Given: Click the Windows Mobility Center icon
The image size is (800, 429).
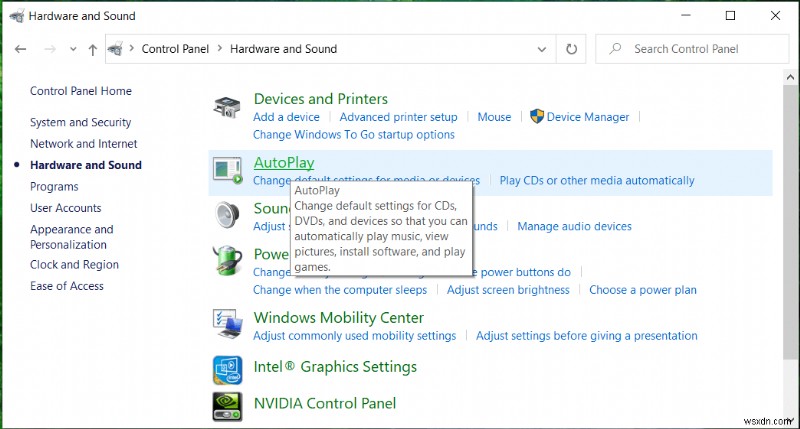Looking at the screenshot, I should point(228,322).
